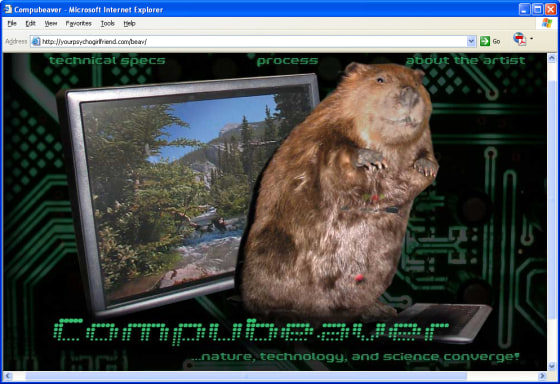Maximize the Internet Explorer window
The image size is (560, 384).
click(x=538, y=9)
